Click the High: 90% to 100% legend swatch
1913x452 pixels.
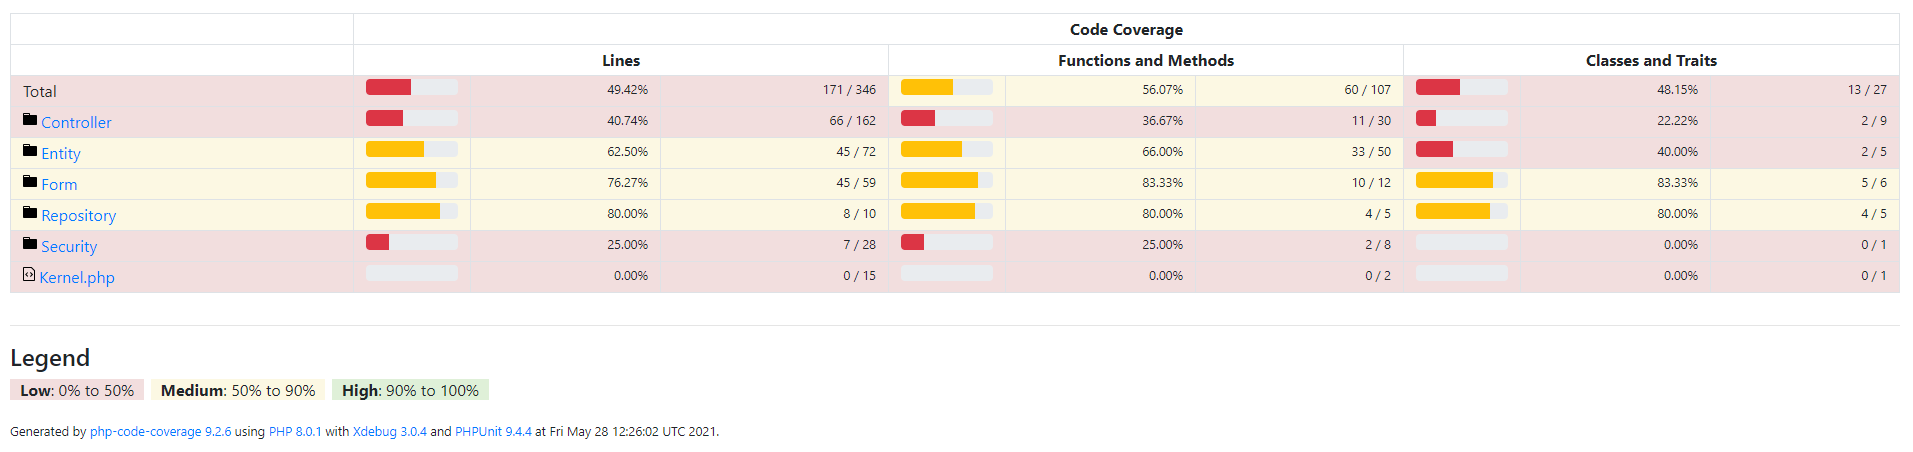tap(410, 390)
